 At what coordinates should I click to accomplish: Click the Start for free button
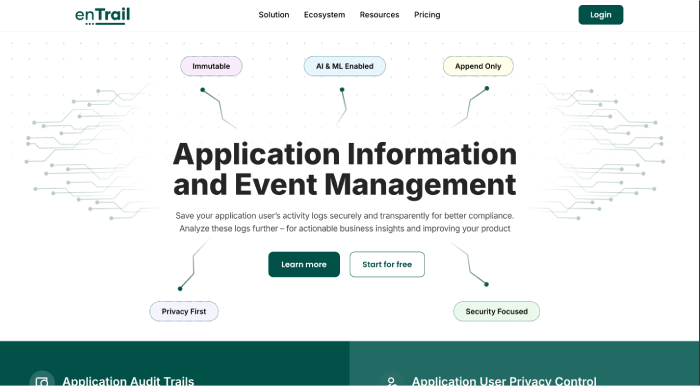(387, 264)
